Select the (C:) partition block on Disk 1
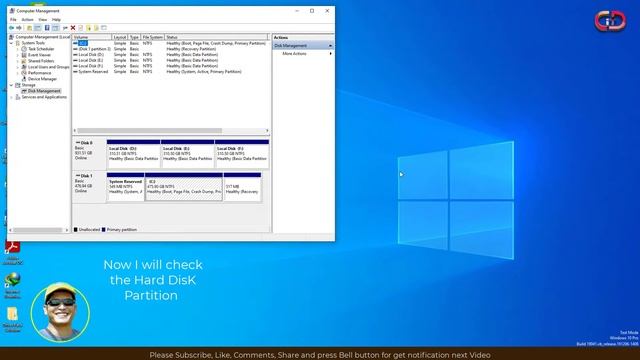This screenshot has width=640, height=360. point(184,187)
